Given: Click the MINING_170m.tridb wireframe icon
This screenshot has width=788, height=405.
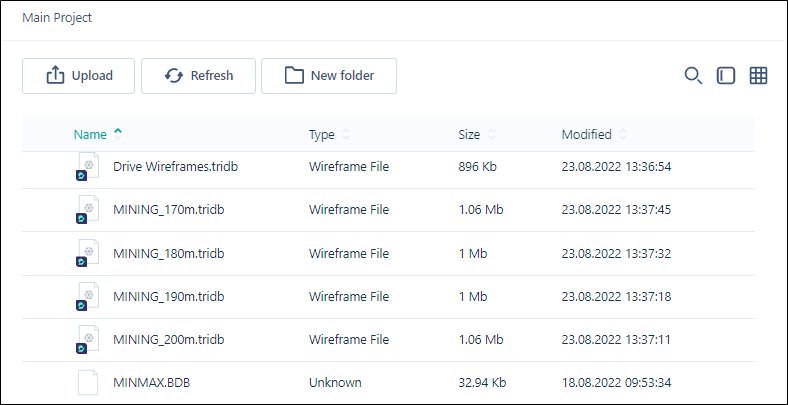Looking at the screenshot, I should [87, 210].
